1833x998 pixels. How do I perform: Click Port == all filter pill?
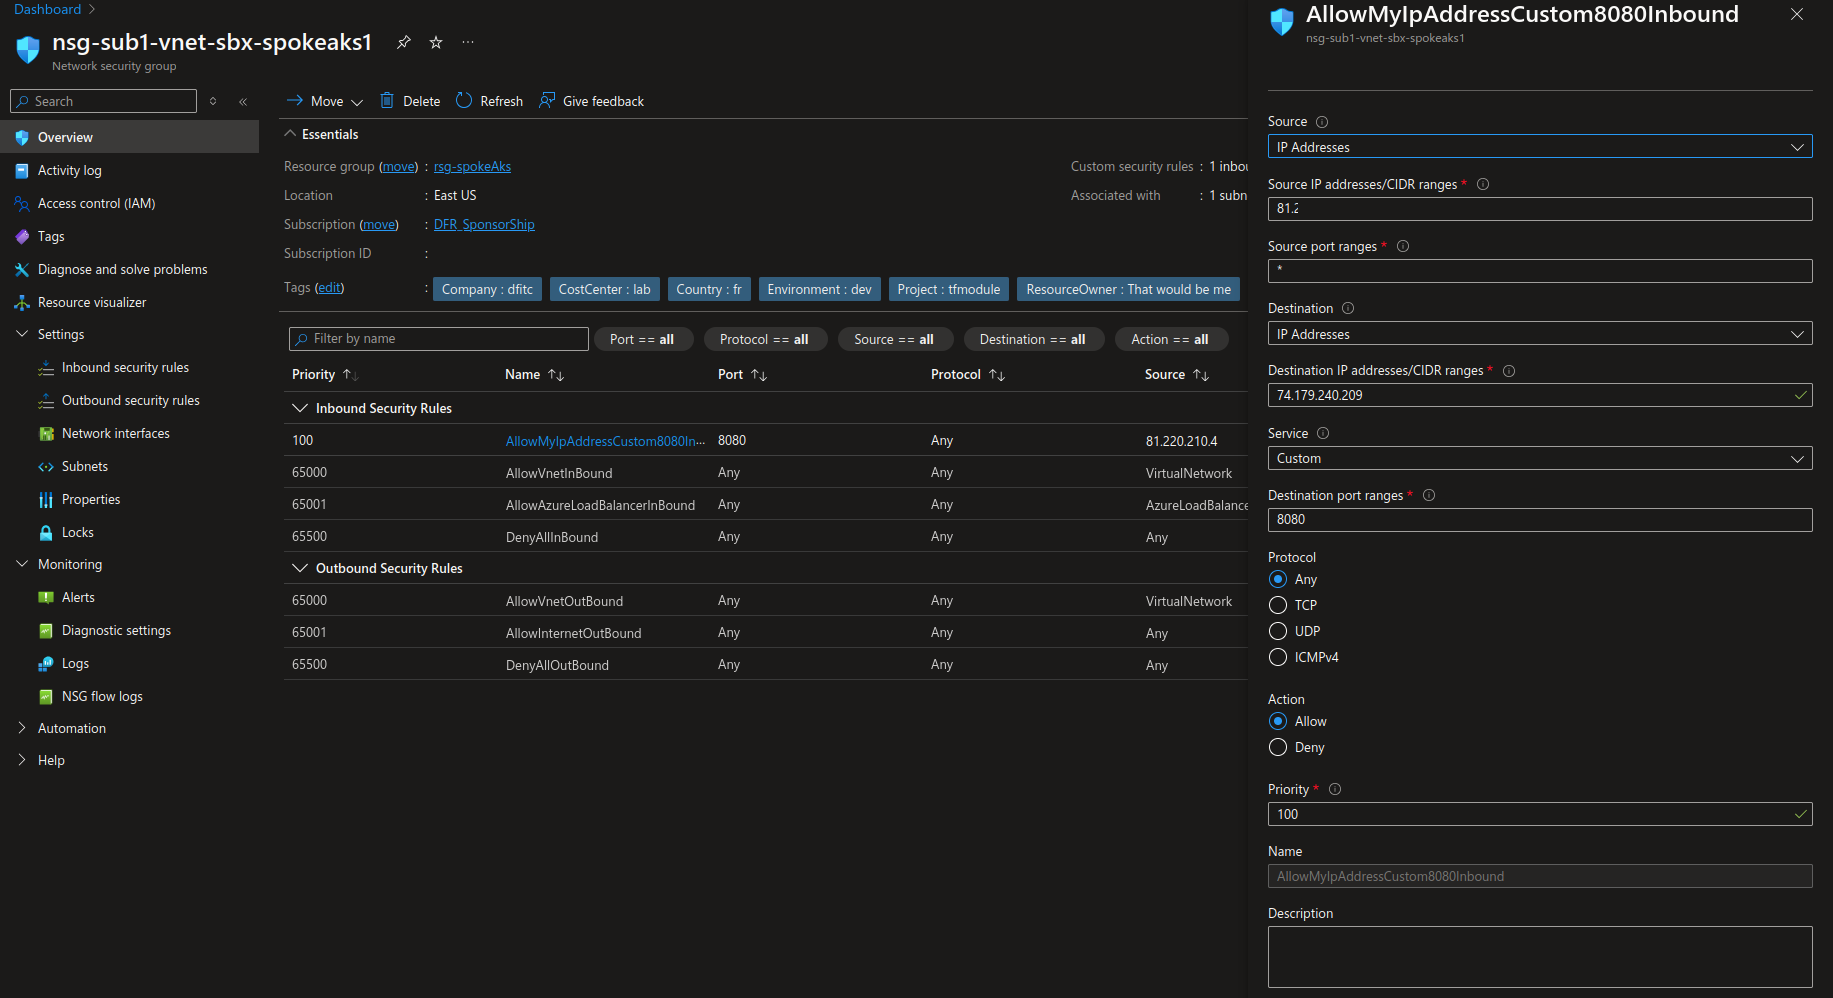click(642, 339)
